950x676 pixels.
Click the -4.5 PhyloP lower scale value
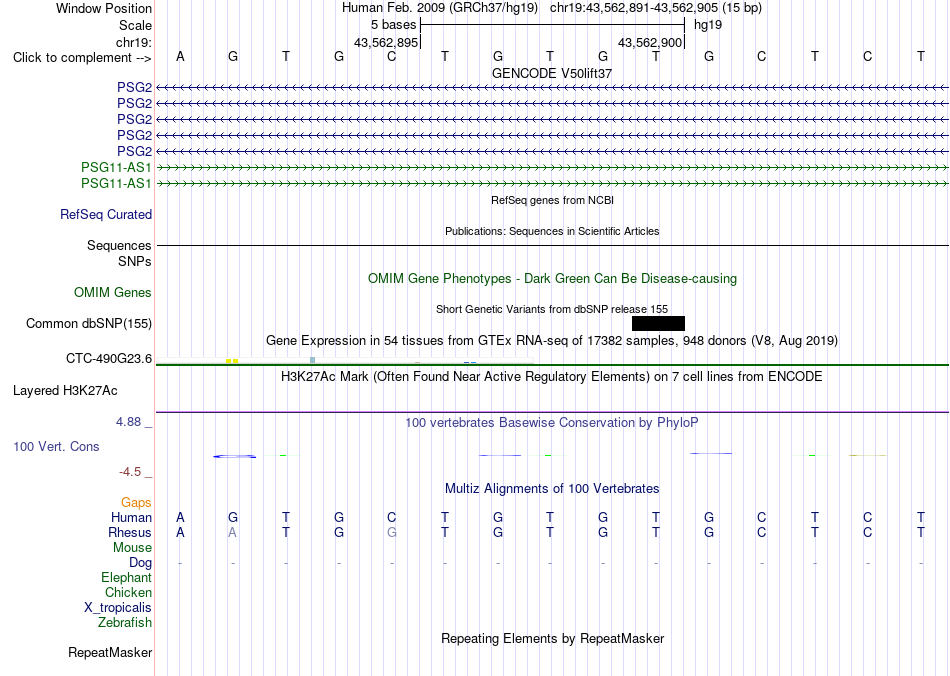[130, 472]
